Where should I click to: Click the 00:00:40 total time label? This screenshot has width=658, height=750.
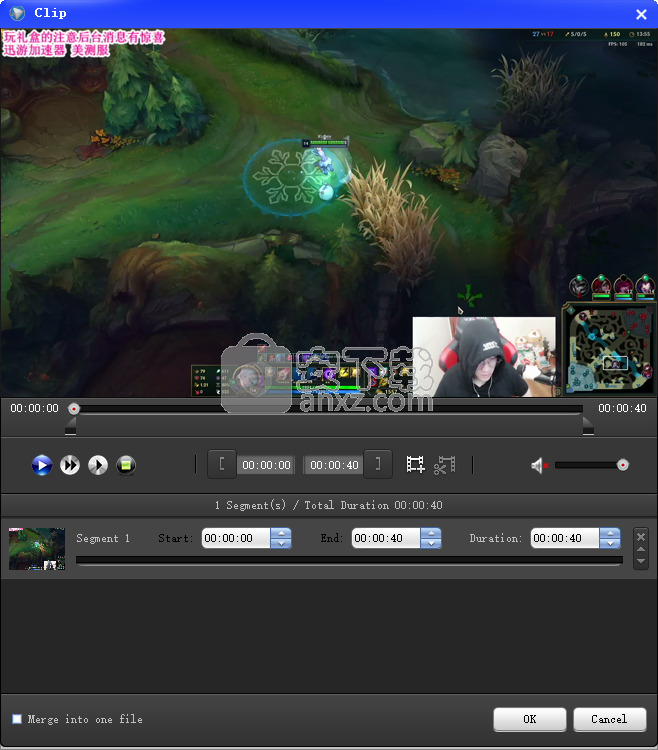(x=622, y=408)
